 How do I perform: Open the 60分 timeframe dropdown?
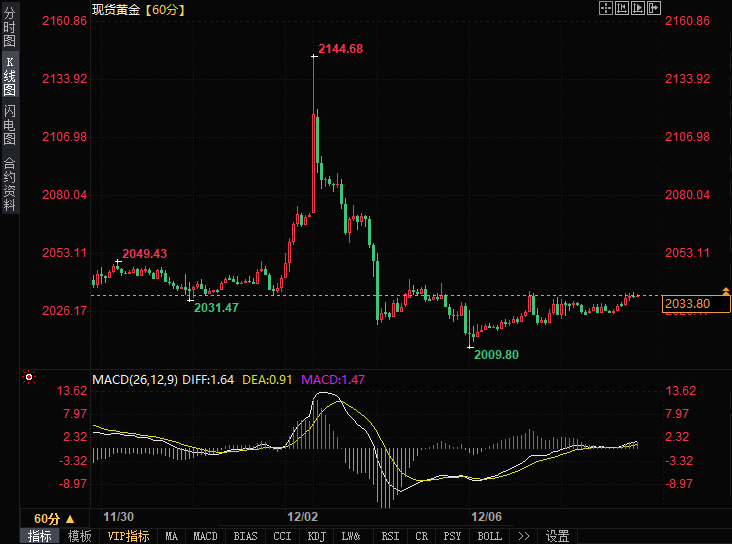pos(54,519)
